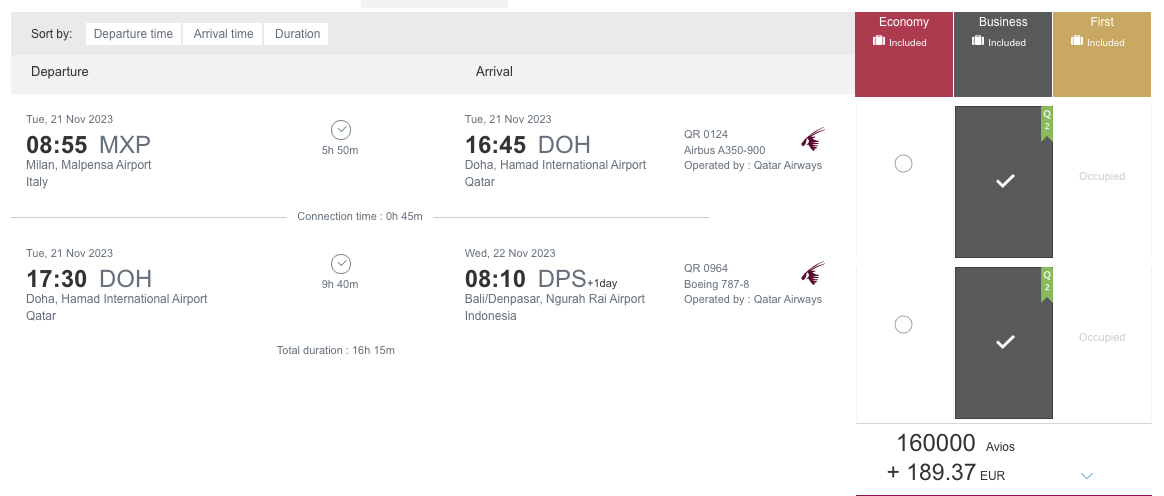Open the First cabin column header

point(1102,54)
